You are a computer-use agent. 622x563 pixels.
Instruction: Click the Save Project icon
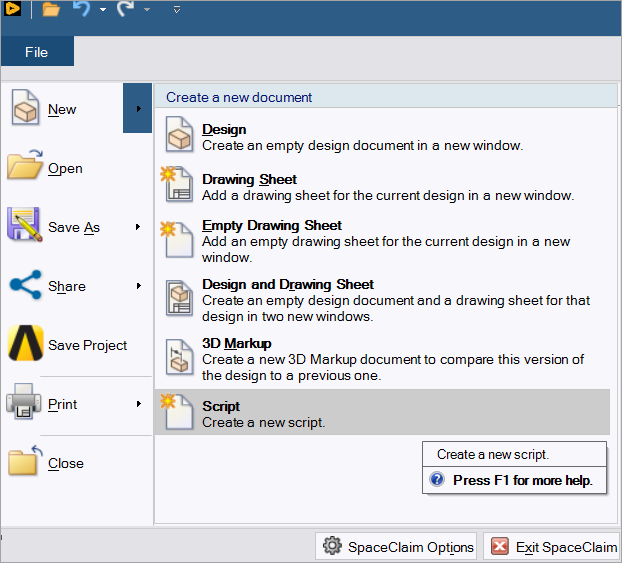coord(25,345)
